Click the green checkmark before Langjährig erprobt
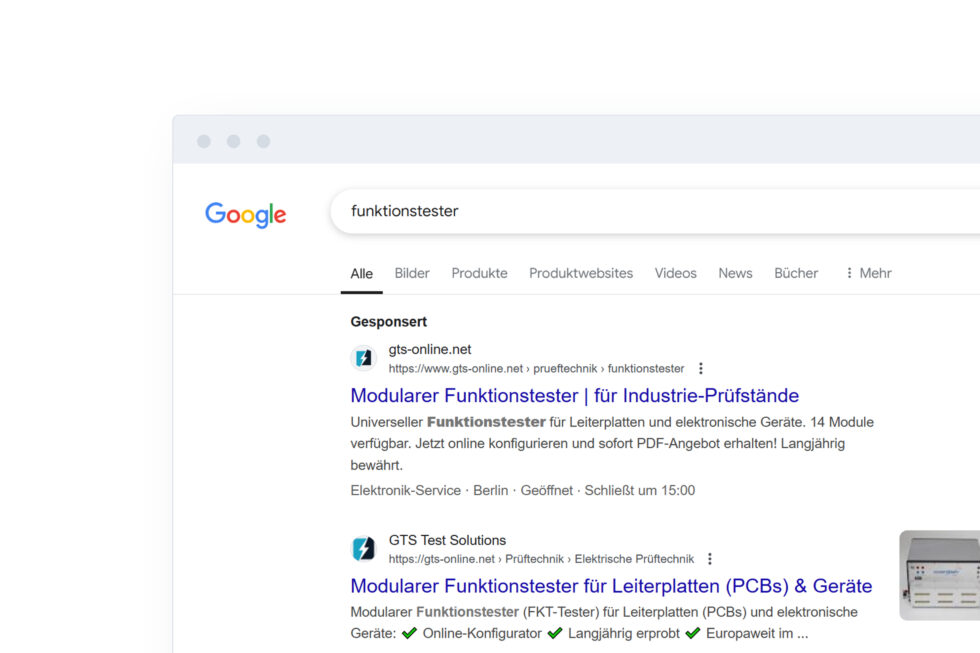This screenshot has width=980, height=653. [555, 634]
